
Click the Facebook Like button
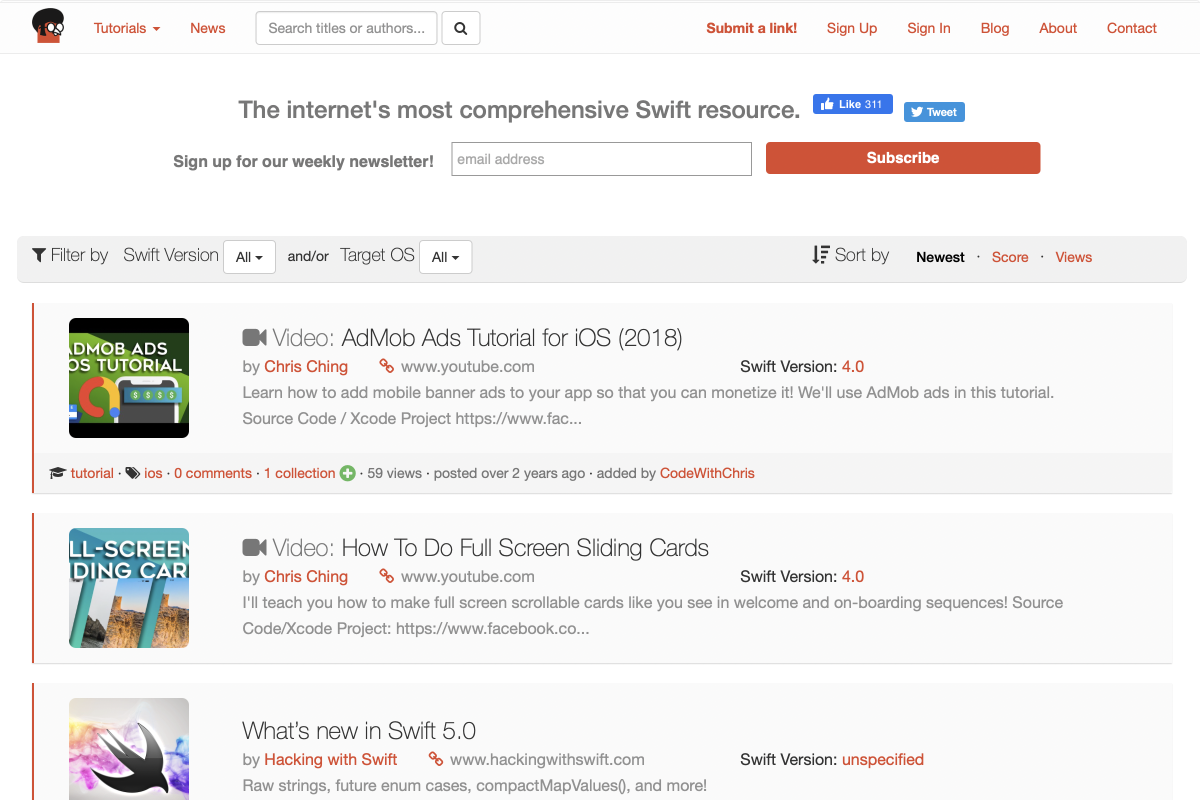click(x=852, y=104)
